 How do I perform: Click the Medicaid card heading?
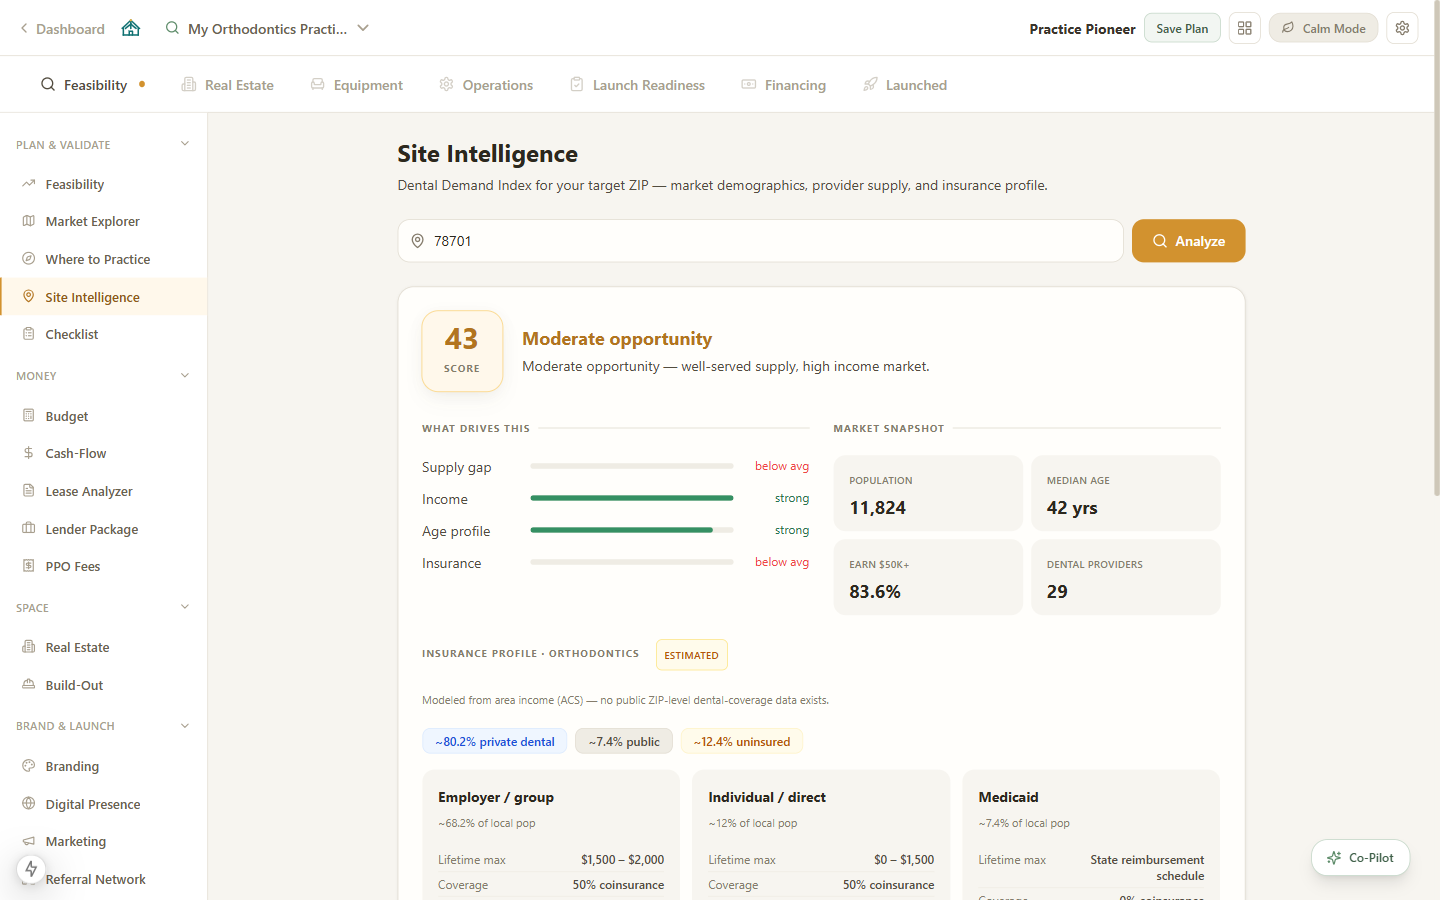[x=1008, y=797]
